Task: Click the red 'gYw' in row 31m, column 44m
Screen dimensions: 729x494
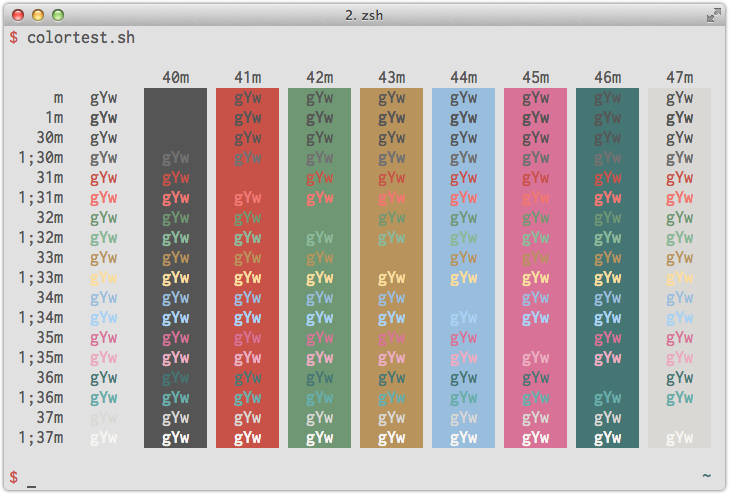Action: 464,178
